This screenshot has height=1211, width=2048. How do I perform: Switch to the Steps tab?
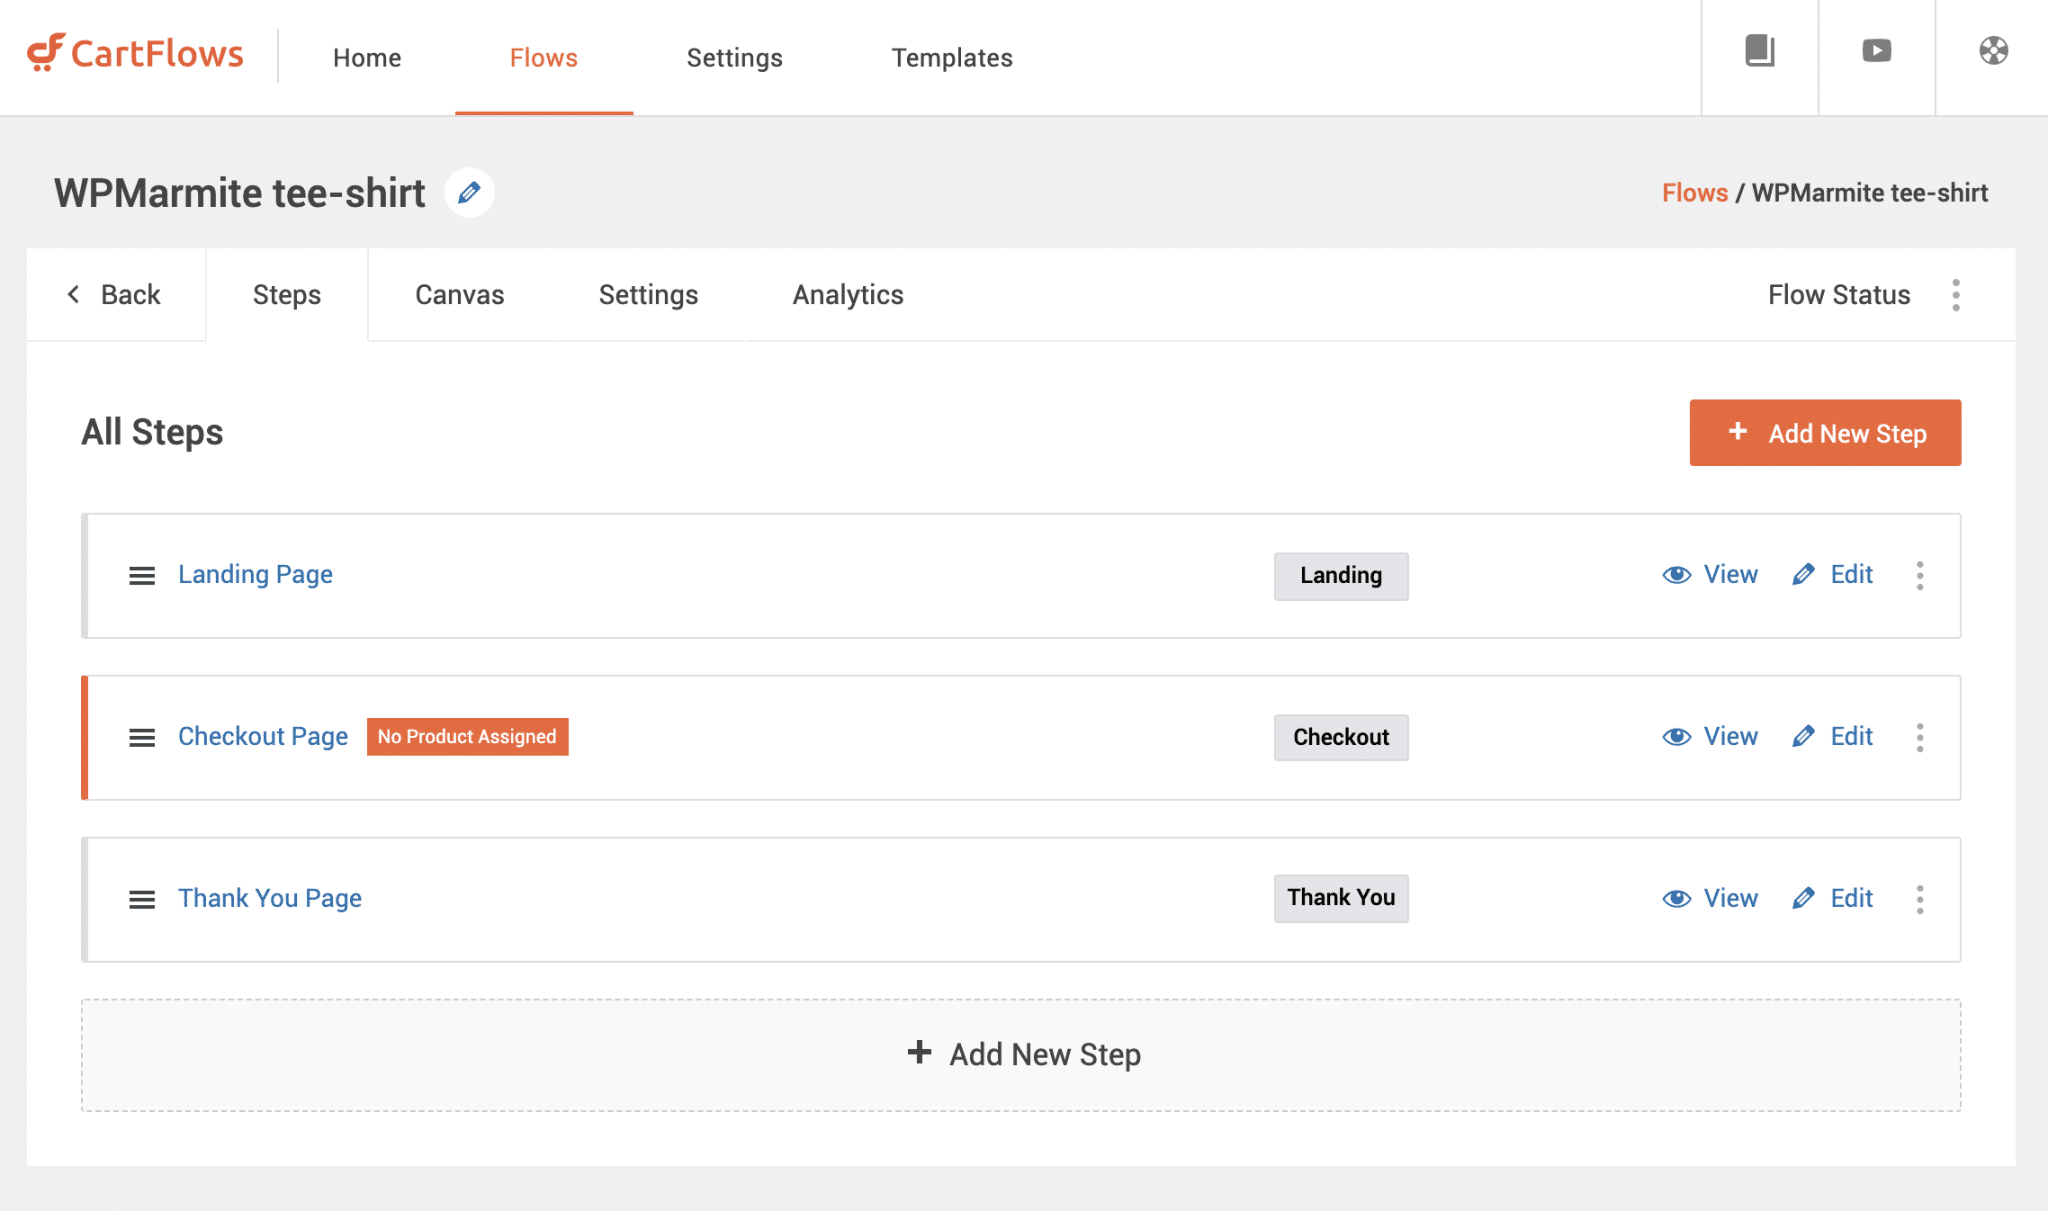pyautogui.click(x=287, y=295)
